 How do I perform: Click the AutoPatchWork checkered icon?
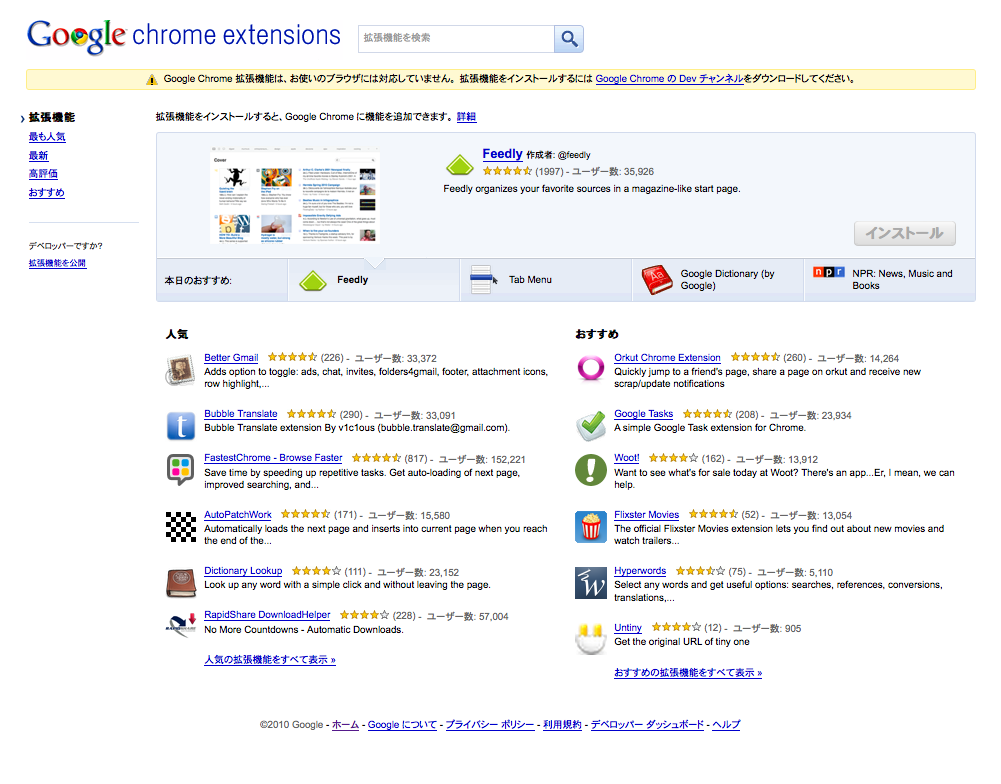tap(181, 527)
